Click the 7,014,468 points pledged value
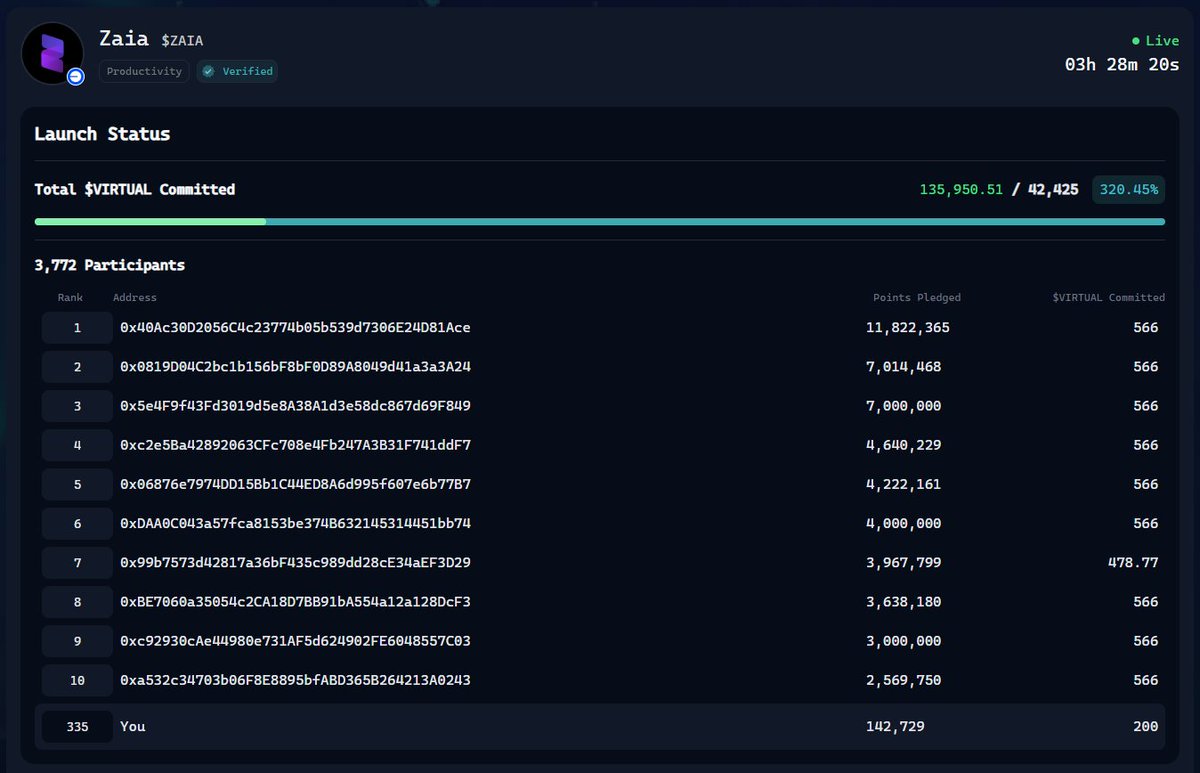 (904, 367)
